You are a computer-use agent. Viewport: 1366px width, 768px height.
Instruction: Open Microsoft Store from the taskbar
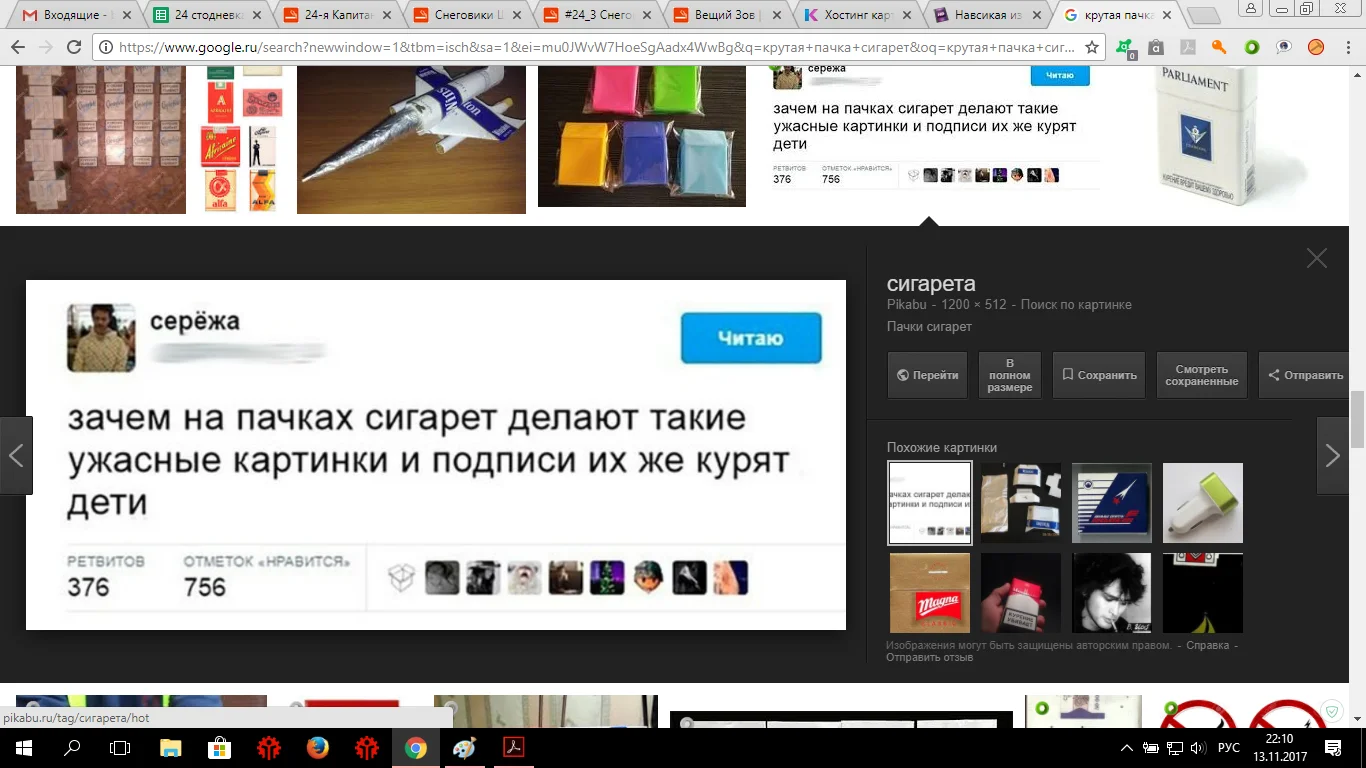tap(219, 747)
